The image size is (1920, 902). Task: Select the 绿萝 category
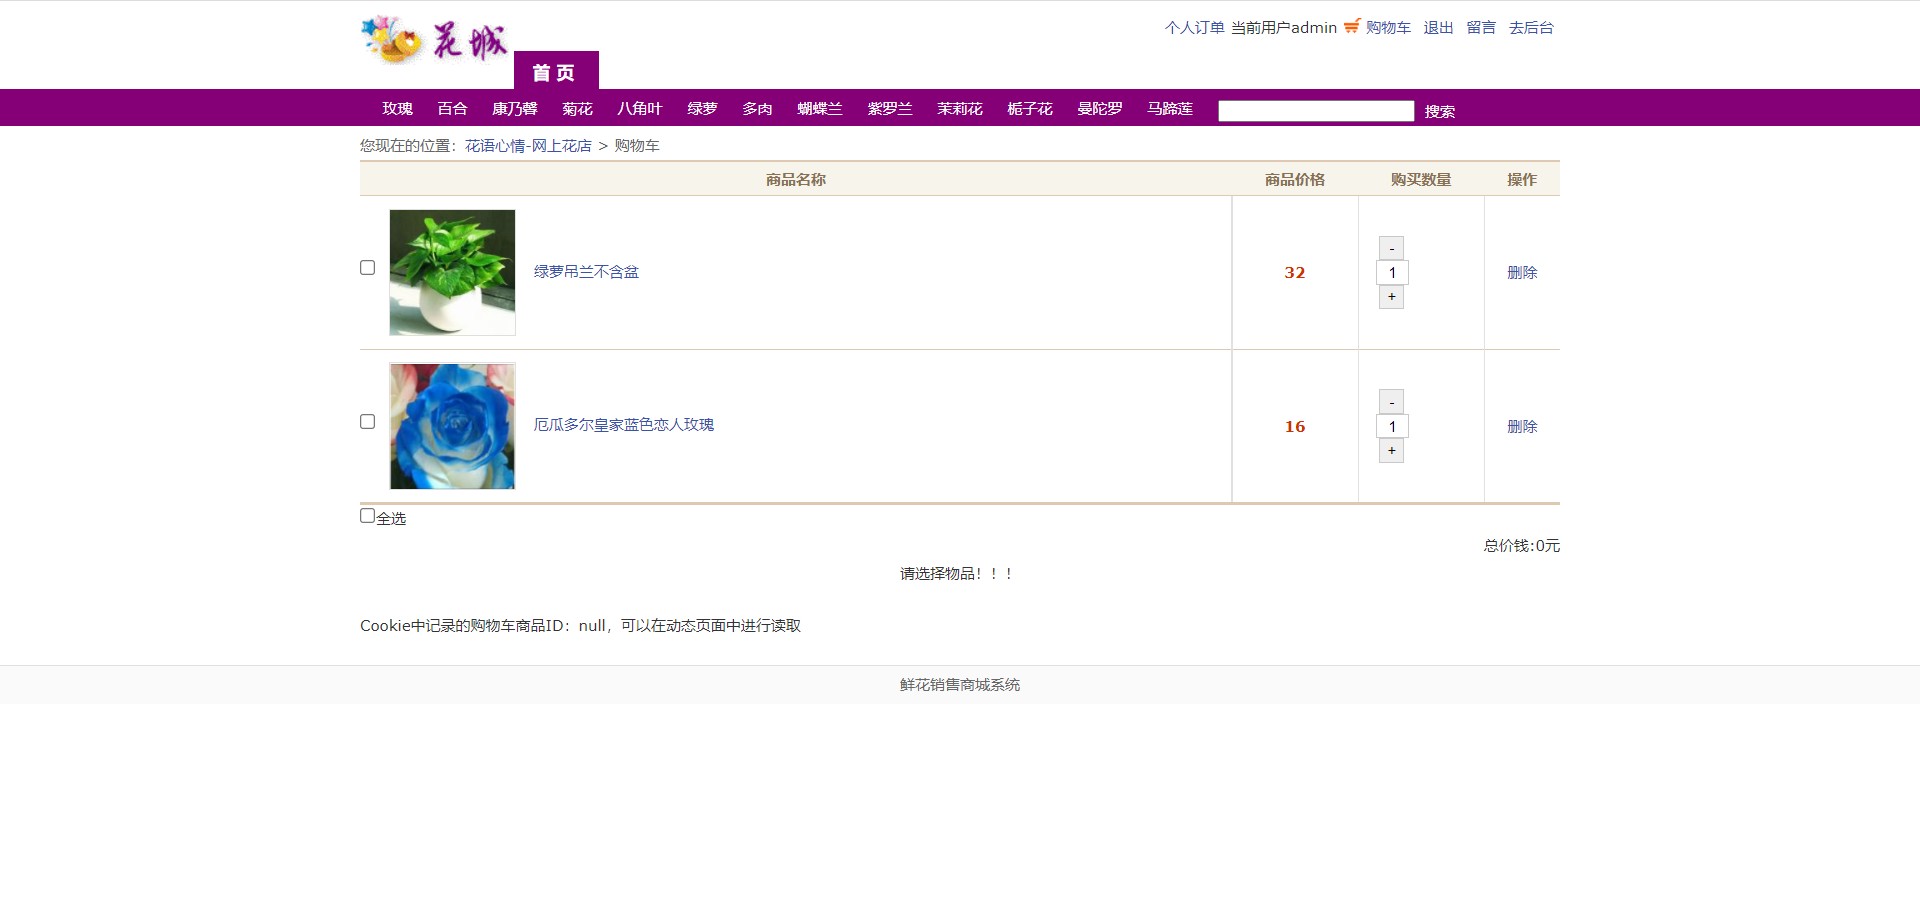click(x=702, y=109)
